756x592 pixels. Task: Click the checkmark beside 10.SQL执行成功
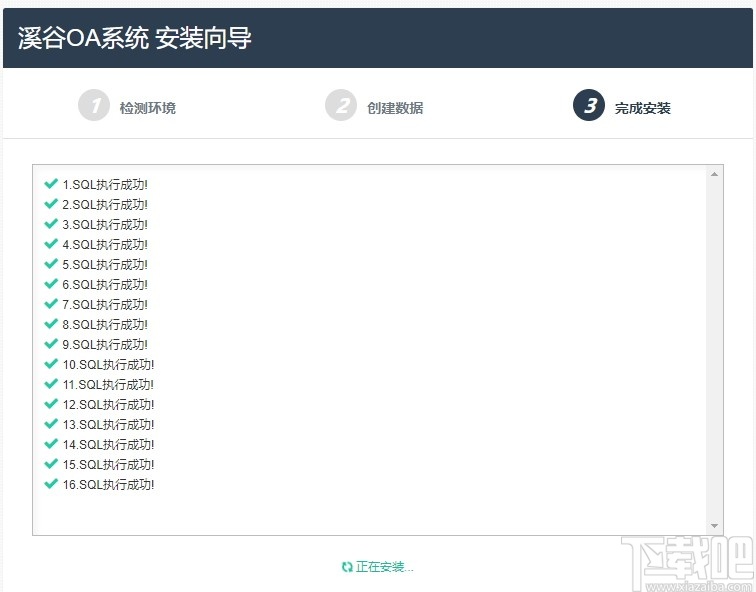(51, 364)
